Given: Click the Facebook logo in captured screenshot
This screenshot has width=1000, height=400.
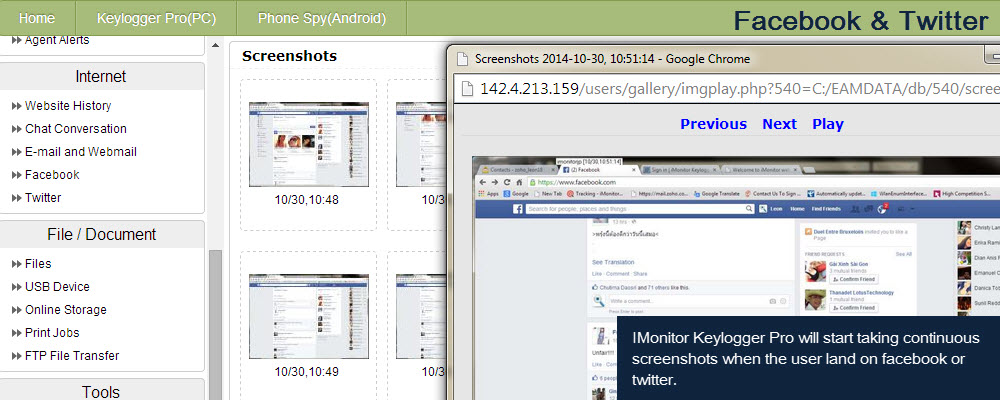Looking at the screenshot, I should [518, 209].
